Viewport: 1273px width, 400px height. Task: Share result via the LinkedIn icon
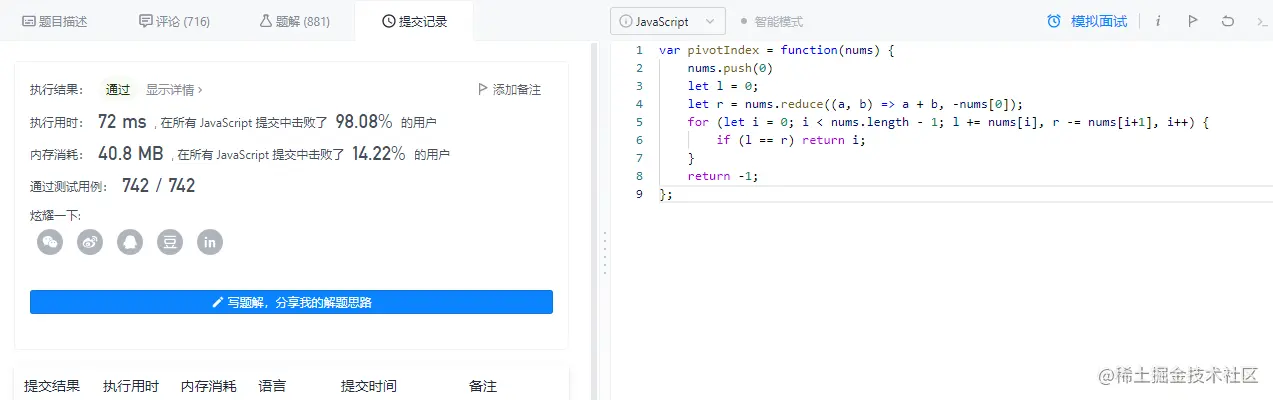(210, 242)
